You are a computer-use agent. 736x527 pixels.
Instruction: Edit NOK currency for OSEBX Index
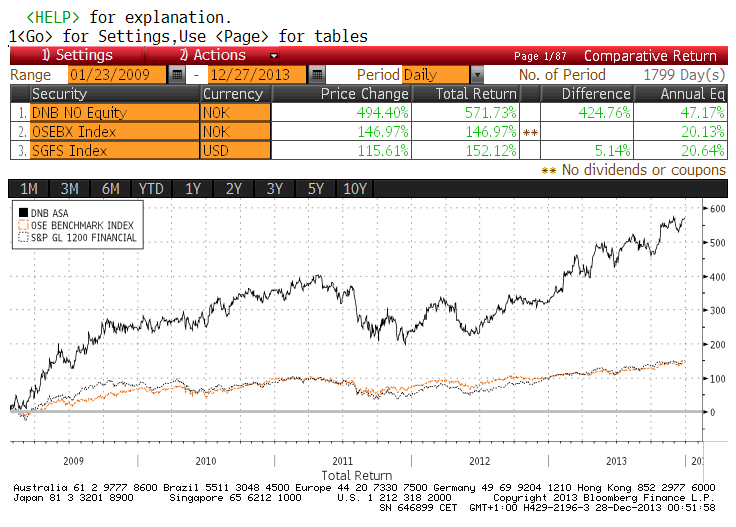pos(236,131)
